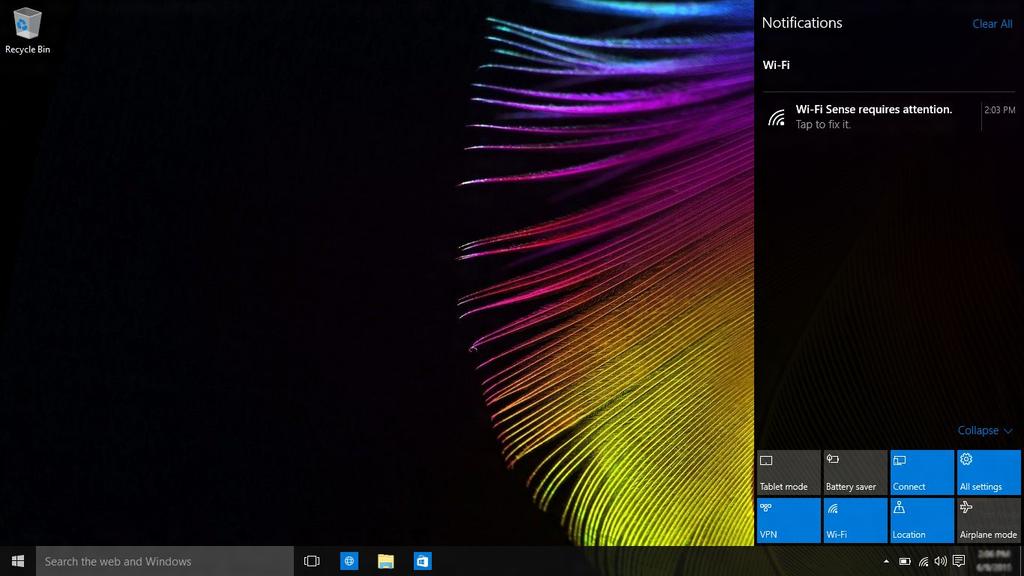Toggle the Wi-Fi quick action tile
The height and width of the screenshot is (576, 1024).
coord(855,520)
